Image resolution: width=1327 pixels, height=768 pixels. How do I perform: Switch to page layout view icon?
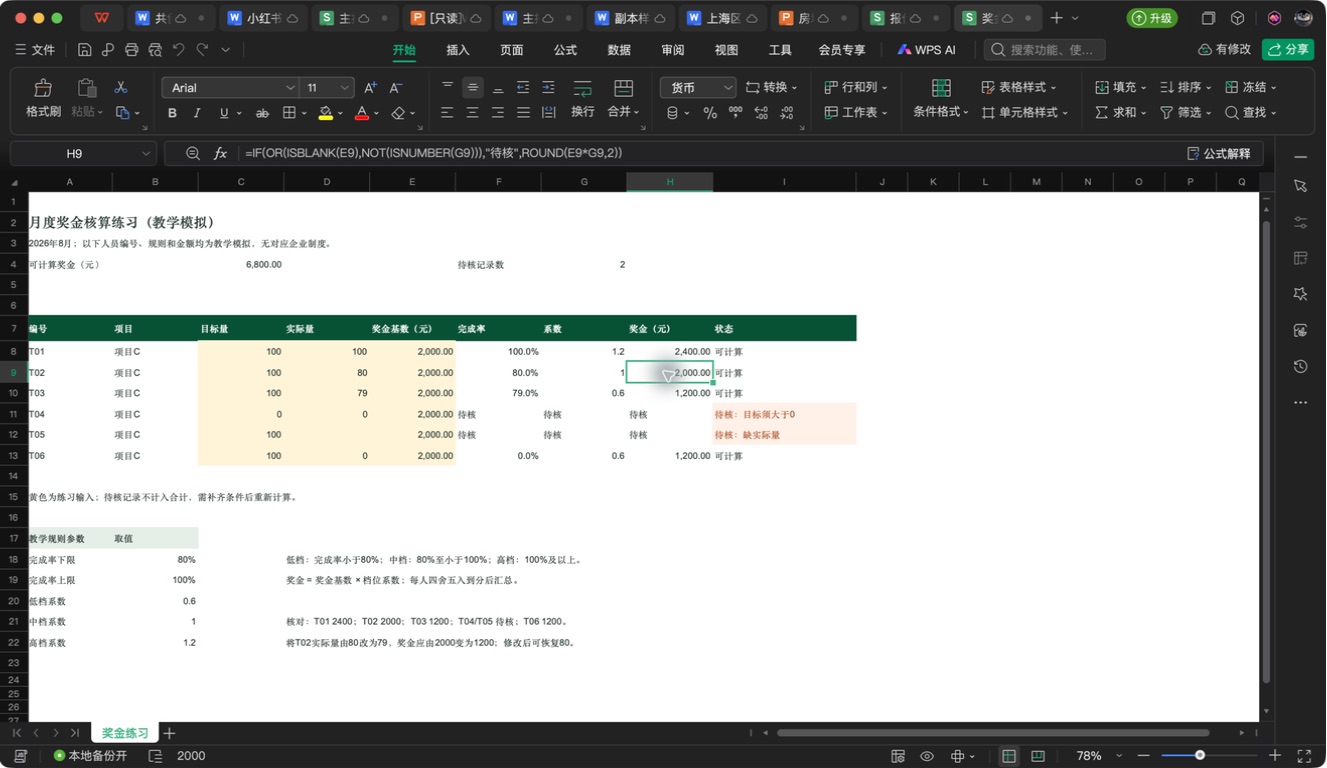[x=1038, y=756]
